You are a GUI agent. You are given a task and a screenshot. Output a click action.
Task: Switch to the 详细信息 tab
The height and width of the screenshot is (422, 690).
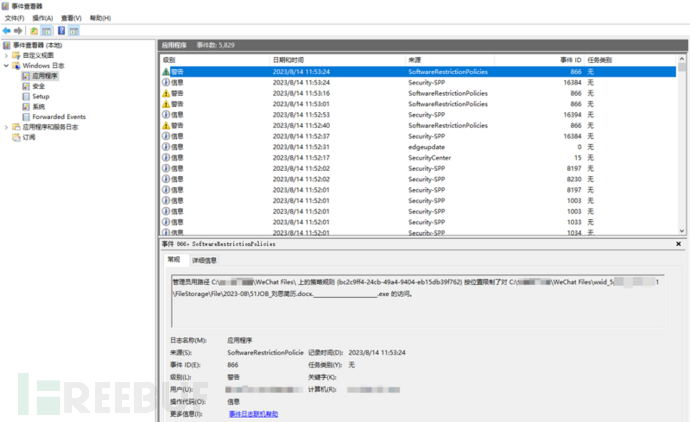201,260
